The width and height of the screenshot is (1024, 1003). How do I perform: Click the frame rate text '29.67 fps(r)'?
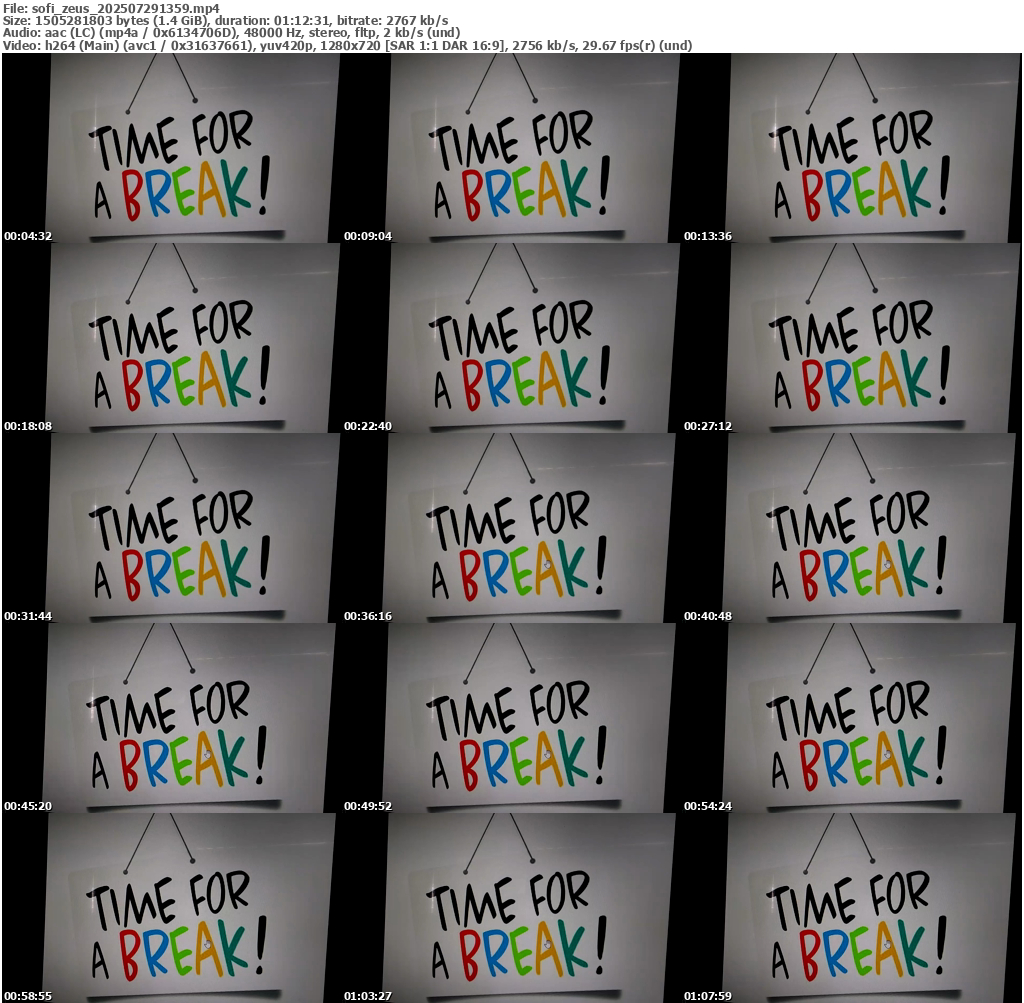pos(618,45)
